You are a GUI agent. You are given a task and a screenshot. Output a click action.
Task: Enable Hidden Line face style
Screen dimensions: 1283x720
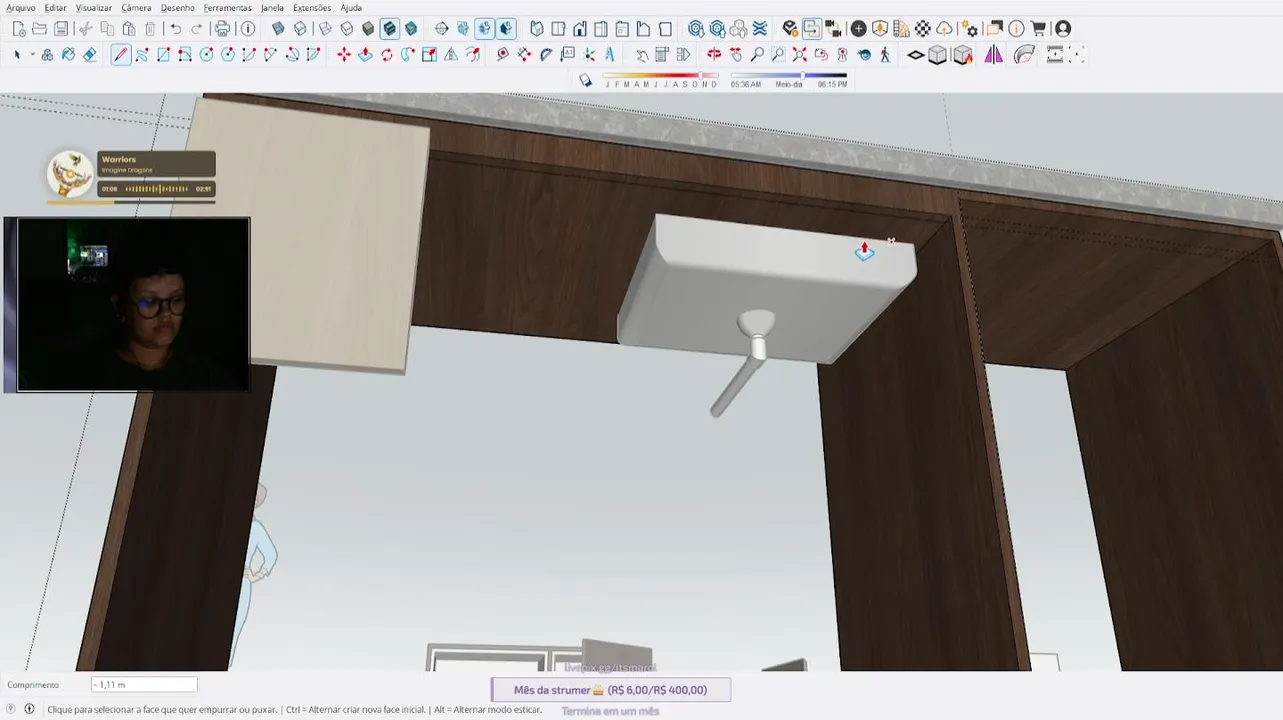[x=347, y=29]
